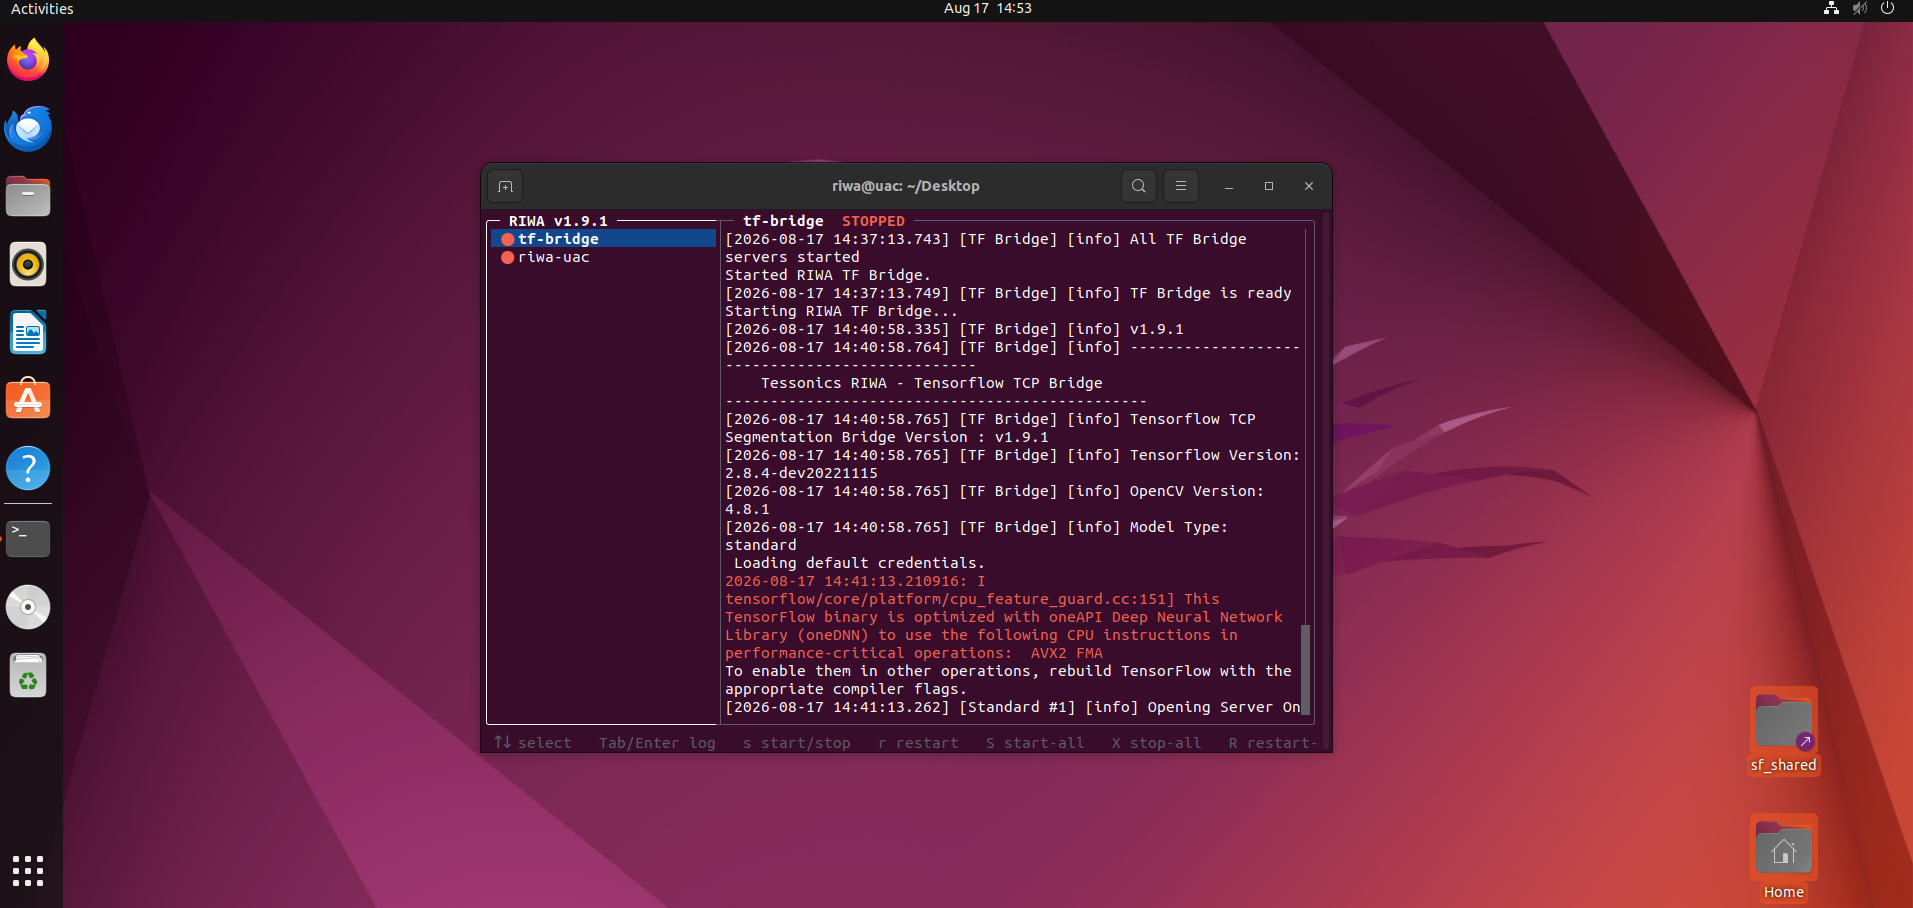Select the Home desktop folder
This screenshot has height=908, width=1913.
point(1784,859)
